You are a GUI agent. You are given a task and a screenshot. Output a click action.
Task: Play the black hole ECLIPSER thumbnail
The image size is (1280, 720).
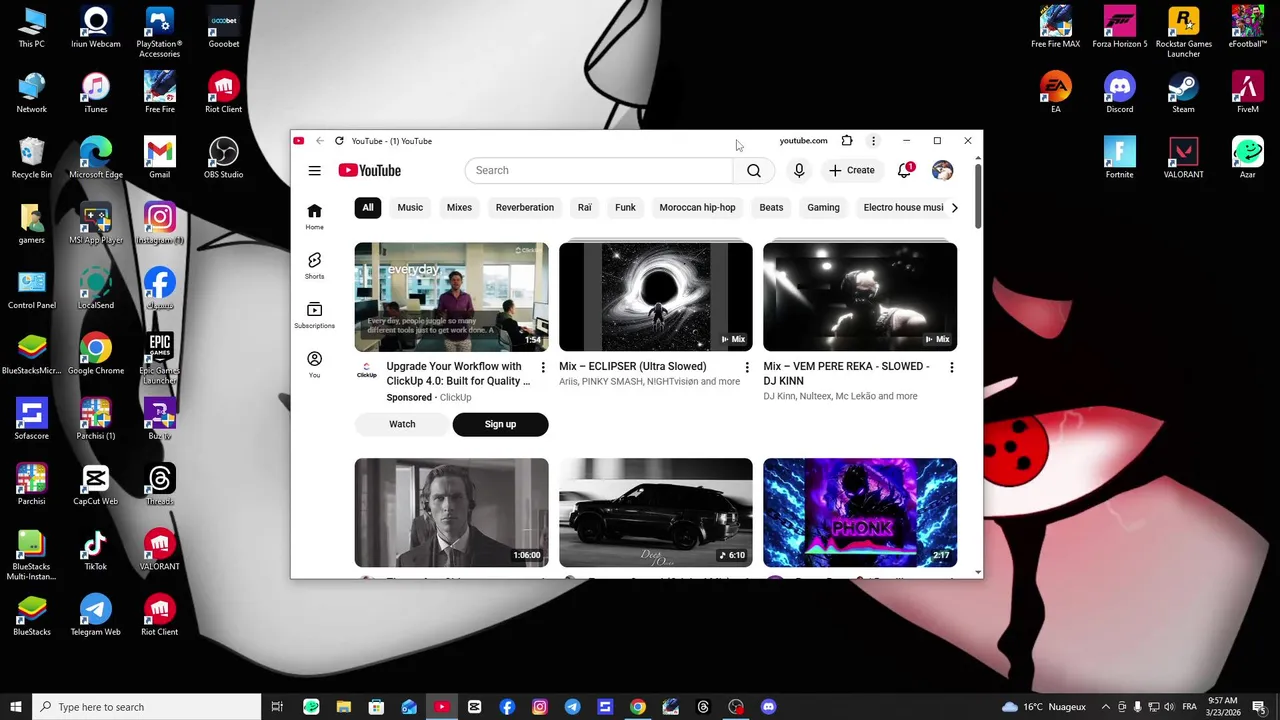pos(656,297)
